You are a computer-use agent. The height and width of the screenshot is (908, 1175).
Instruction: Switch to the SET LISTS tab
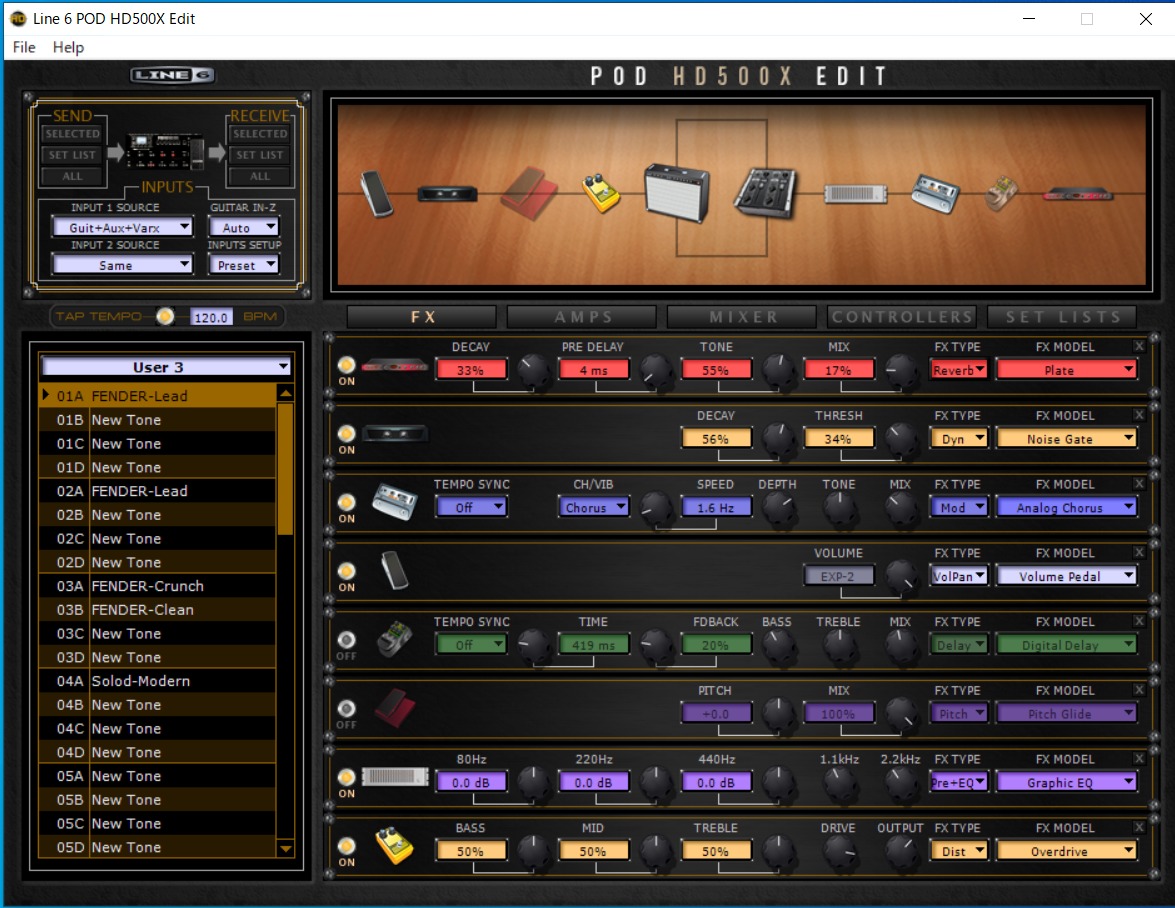click(1062, 317)
